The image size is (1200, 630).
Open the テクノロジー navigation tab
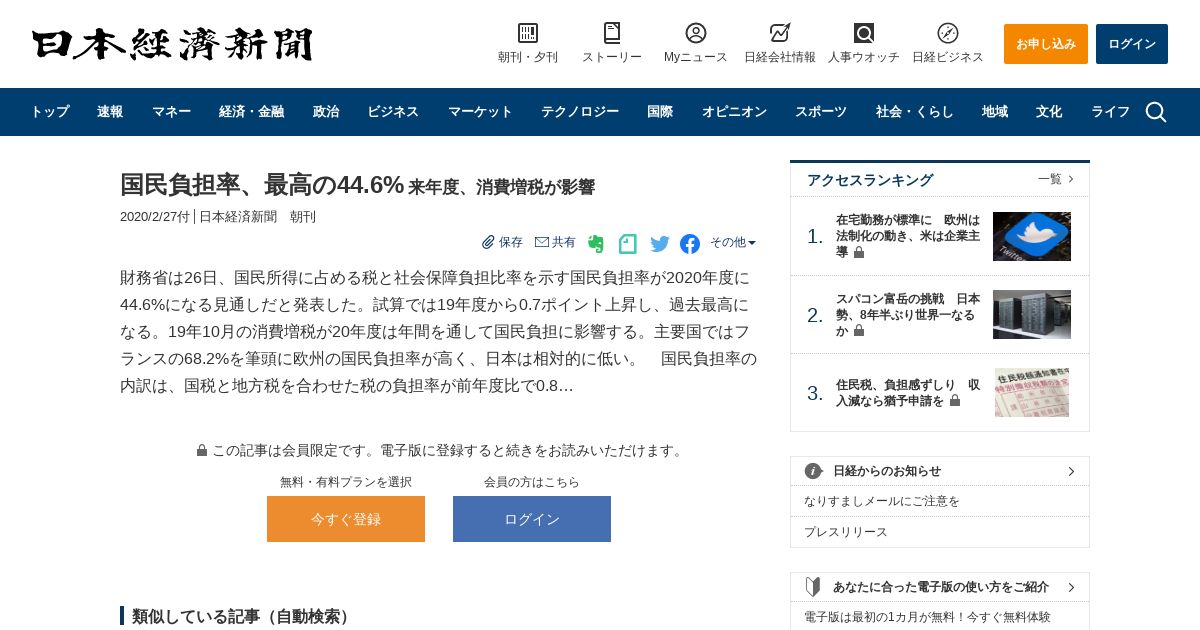(x=580, y=112)
